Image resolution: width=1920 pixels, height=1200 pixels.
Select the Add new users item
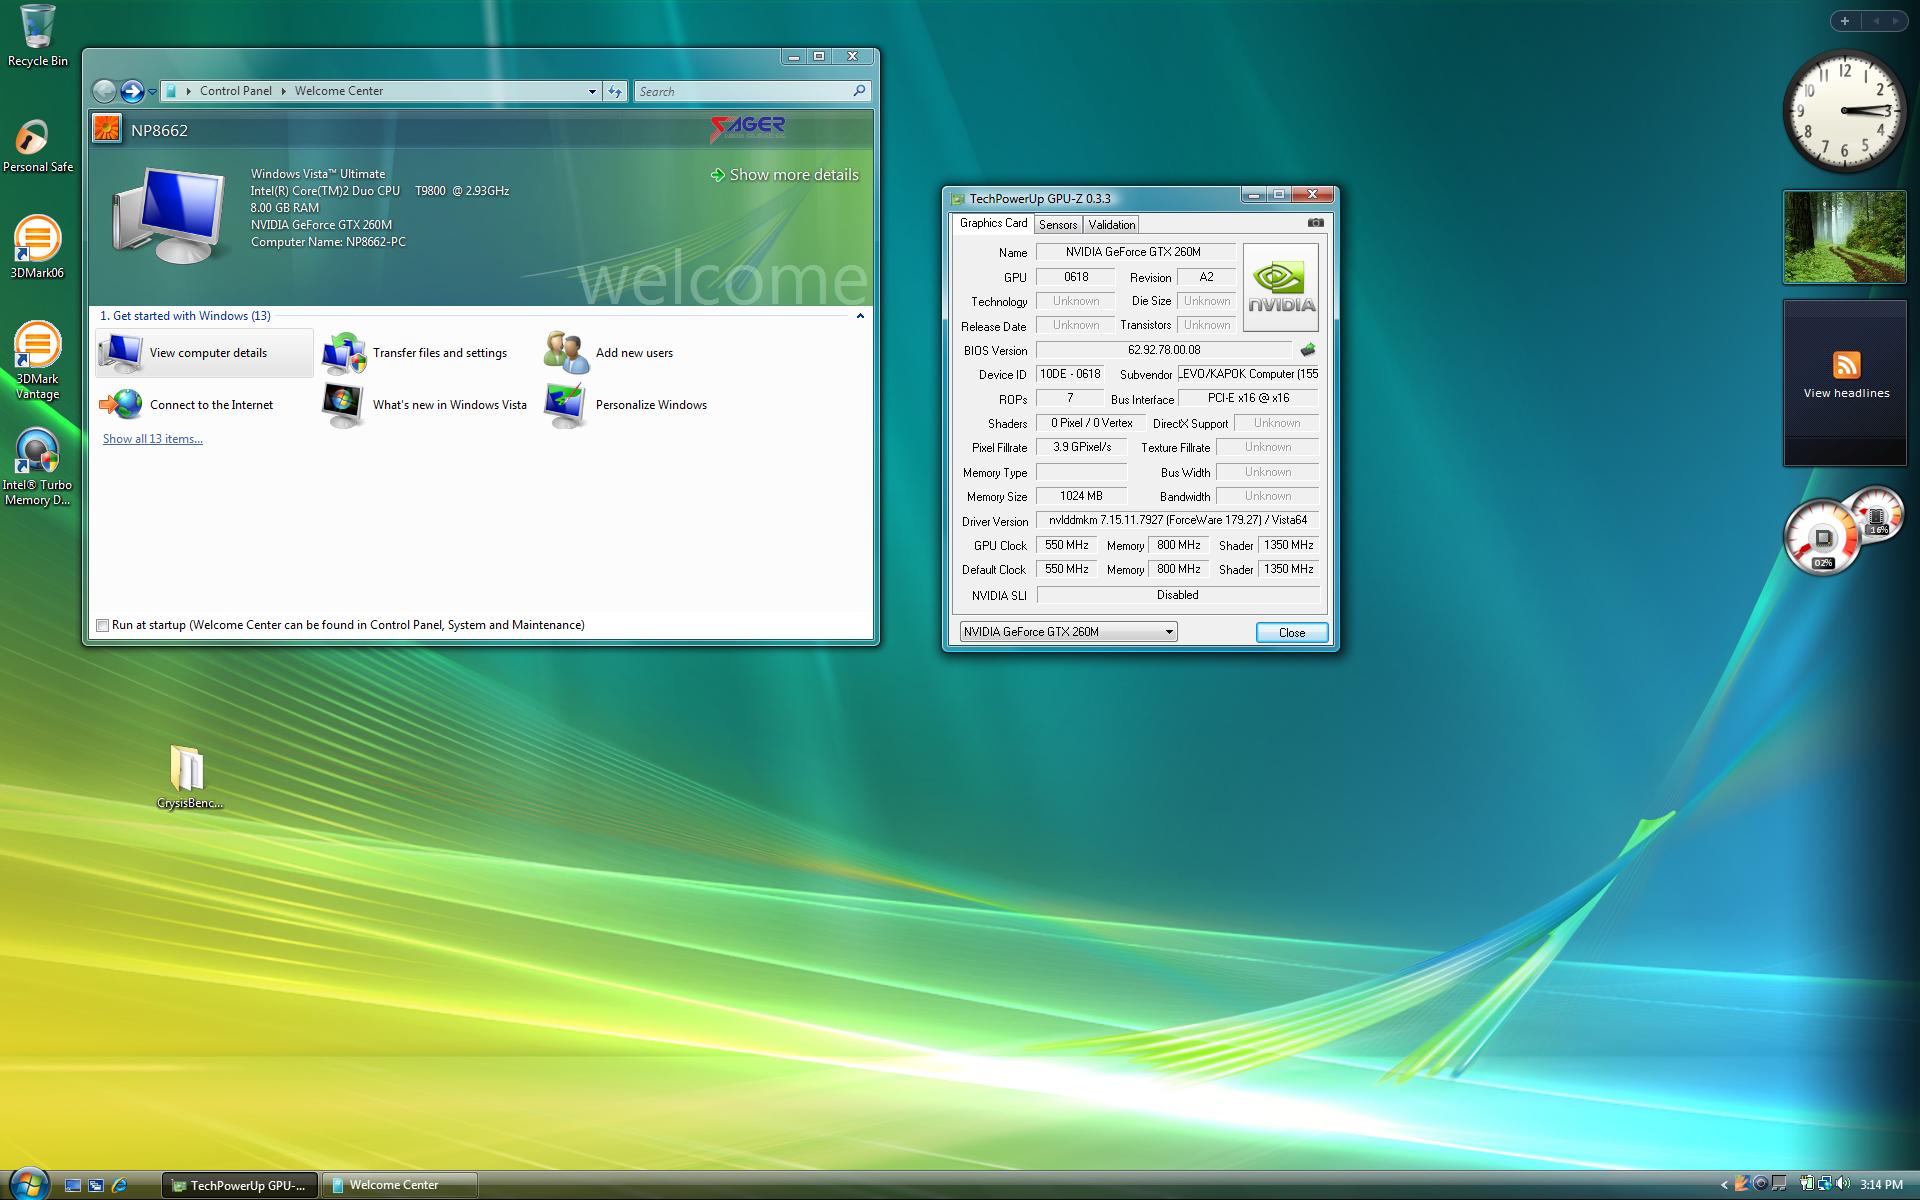pos(609,353)
